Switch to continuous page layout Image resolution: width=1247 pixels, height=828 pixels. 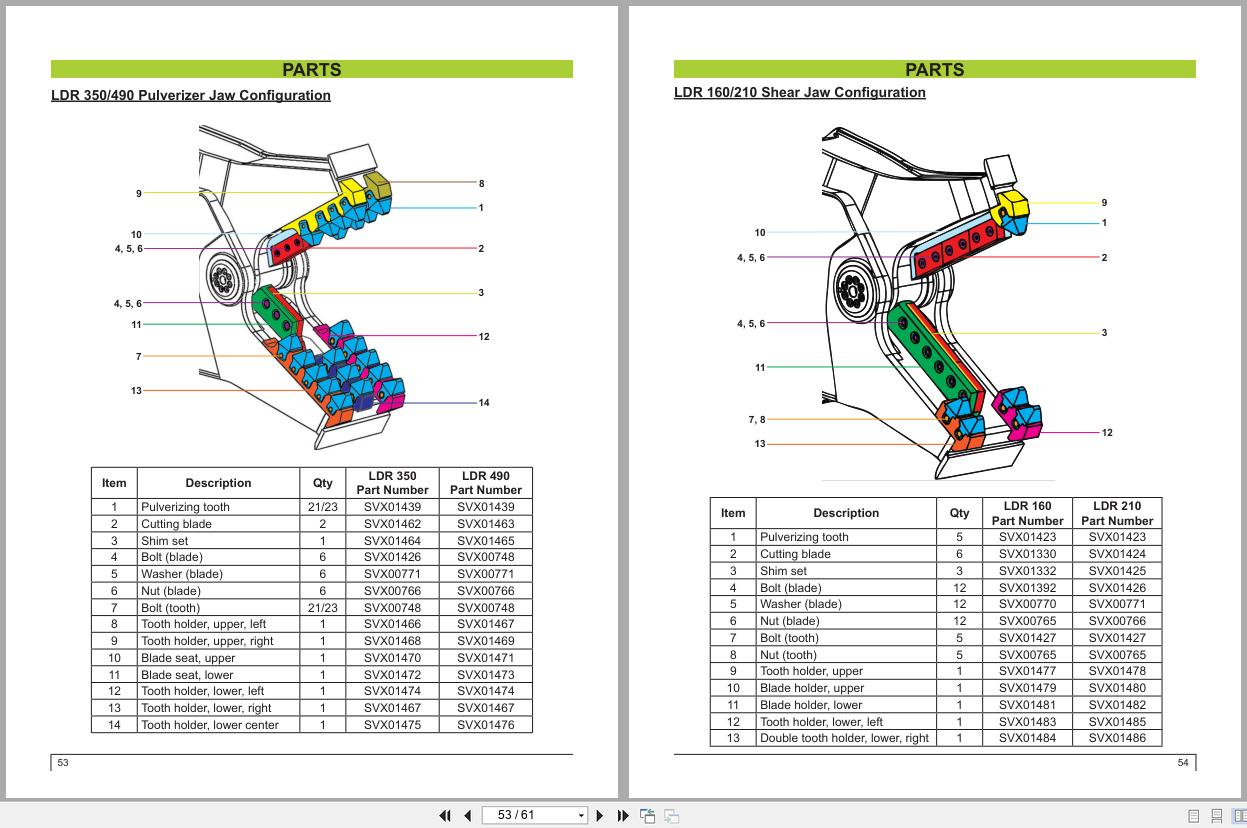click(x=1215, y=815)
